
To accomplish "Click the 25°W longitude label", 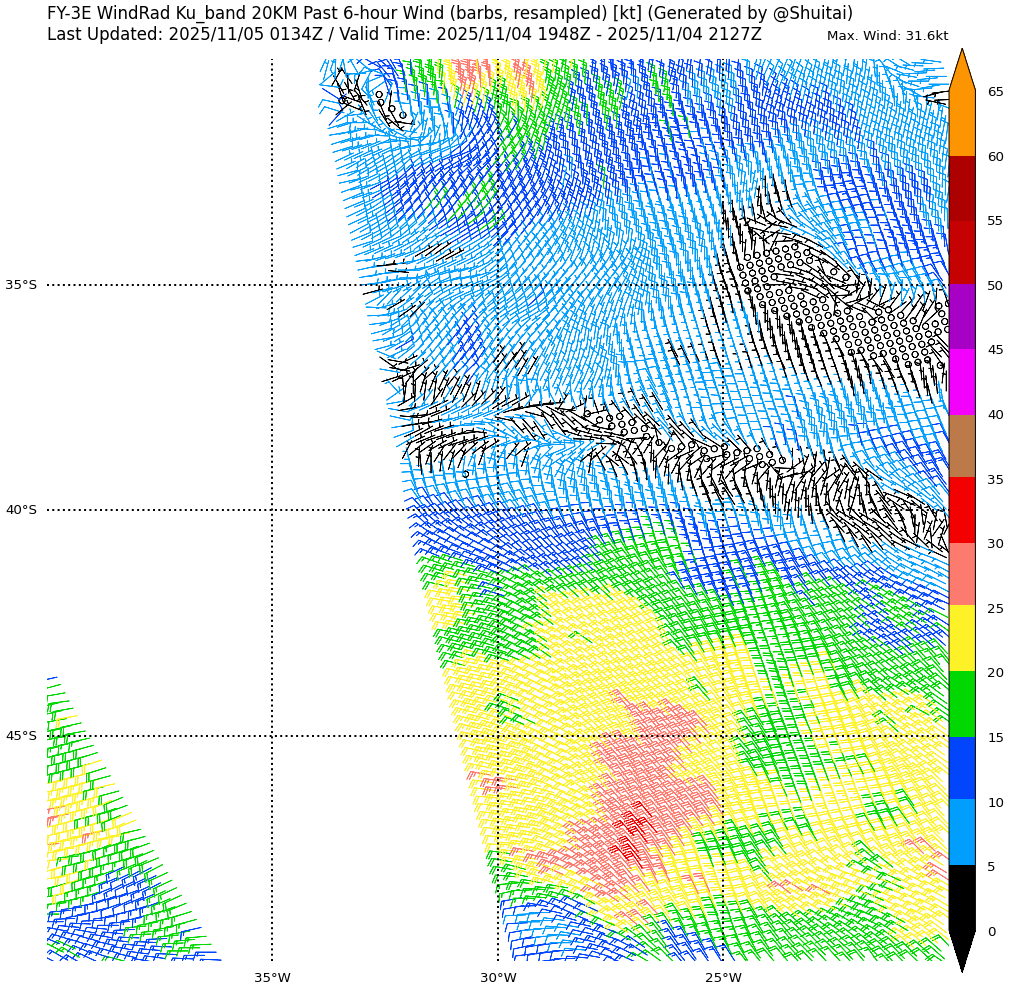I will 723,977.
